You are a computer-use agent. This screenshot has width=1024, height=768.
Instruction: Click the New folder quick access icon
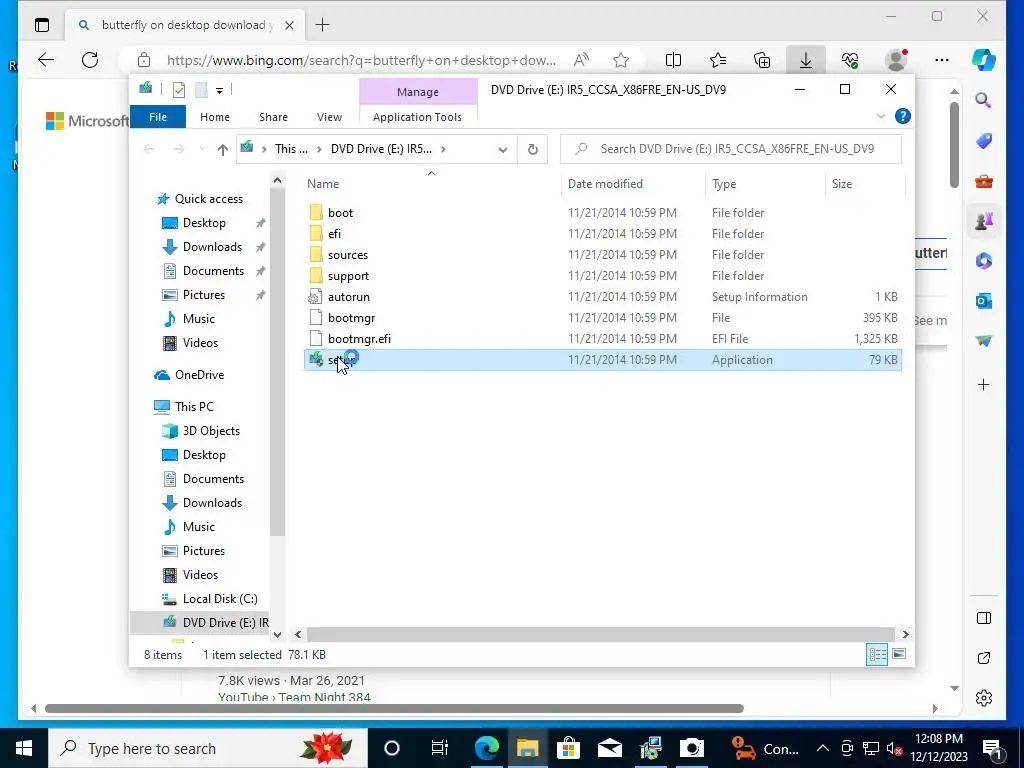coord(201,90)
